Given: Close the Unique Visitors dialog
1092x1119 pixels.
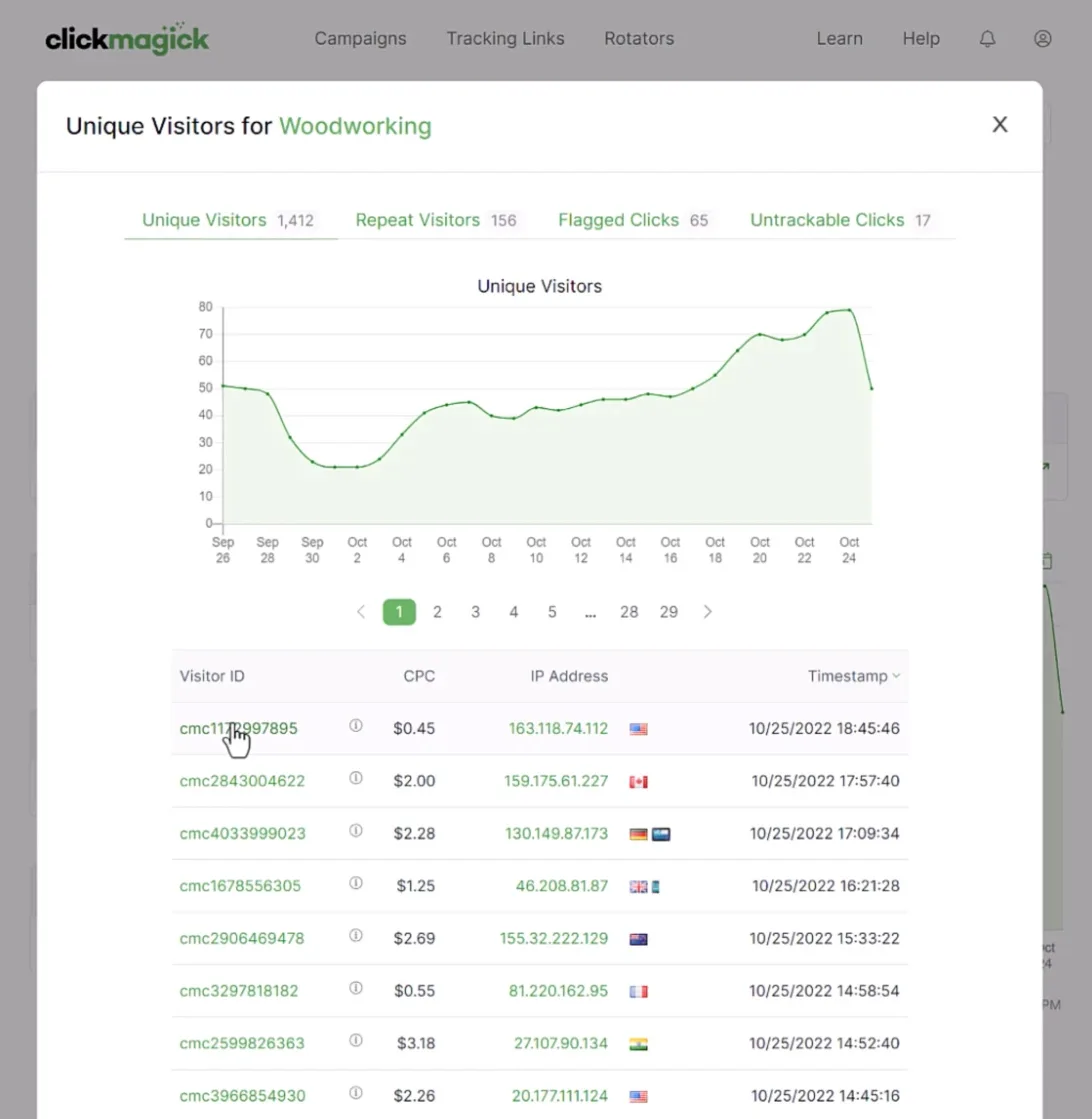Looking at the screenshot, I should (x=999, y=125).
